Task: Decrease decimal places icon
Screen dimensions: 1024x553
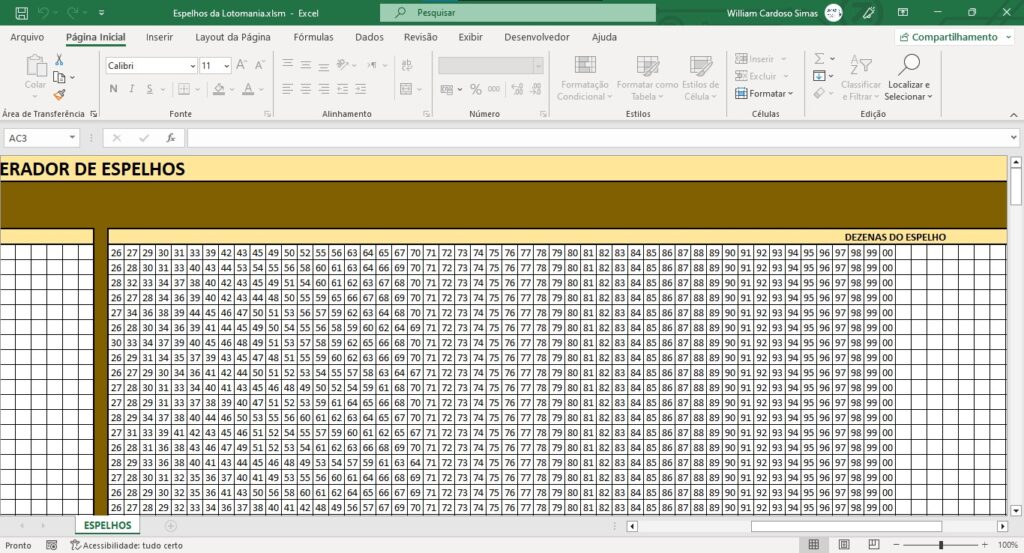Action: (x=536, y=89)
